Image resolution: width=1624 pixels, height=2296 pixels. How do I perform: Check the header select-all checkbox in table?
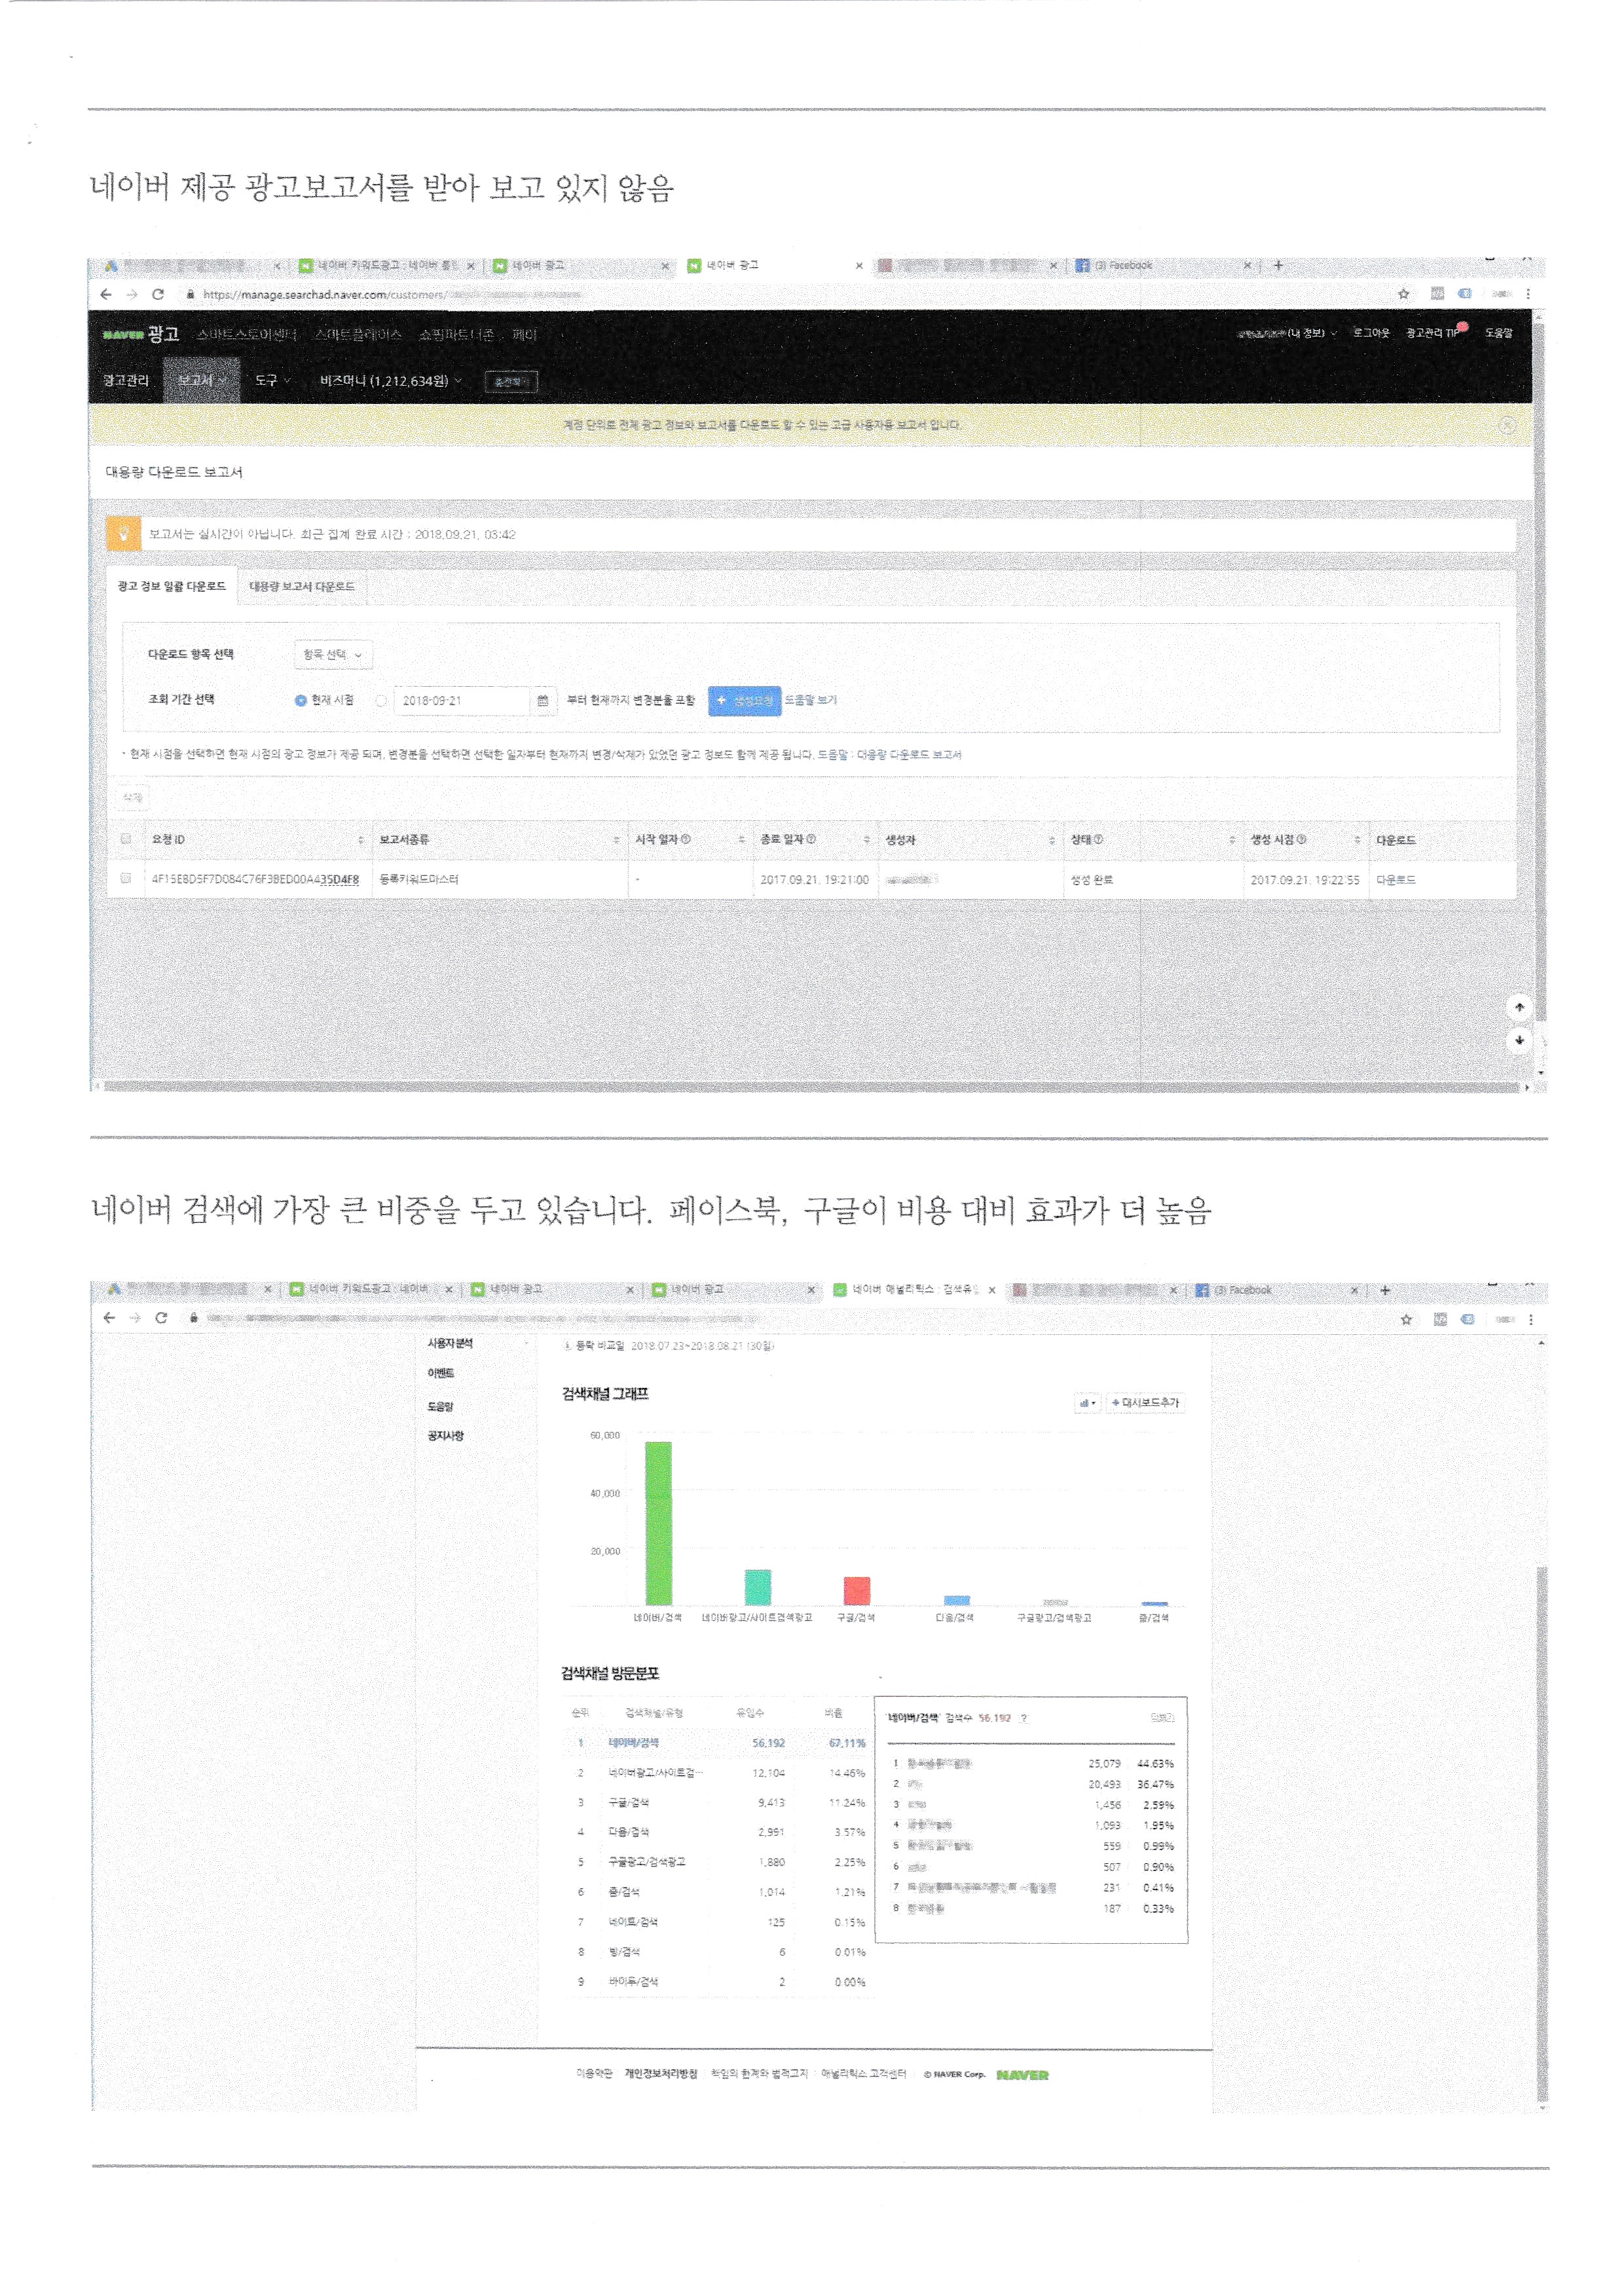pos(126,839)
